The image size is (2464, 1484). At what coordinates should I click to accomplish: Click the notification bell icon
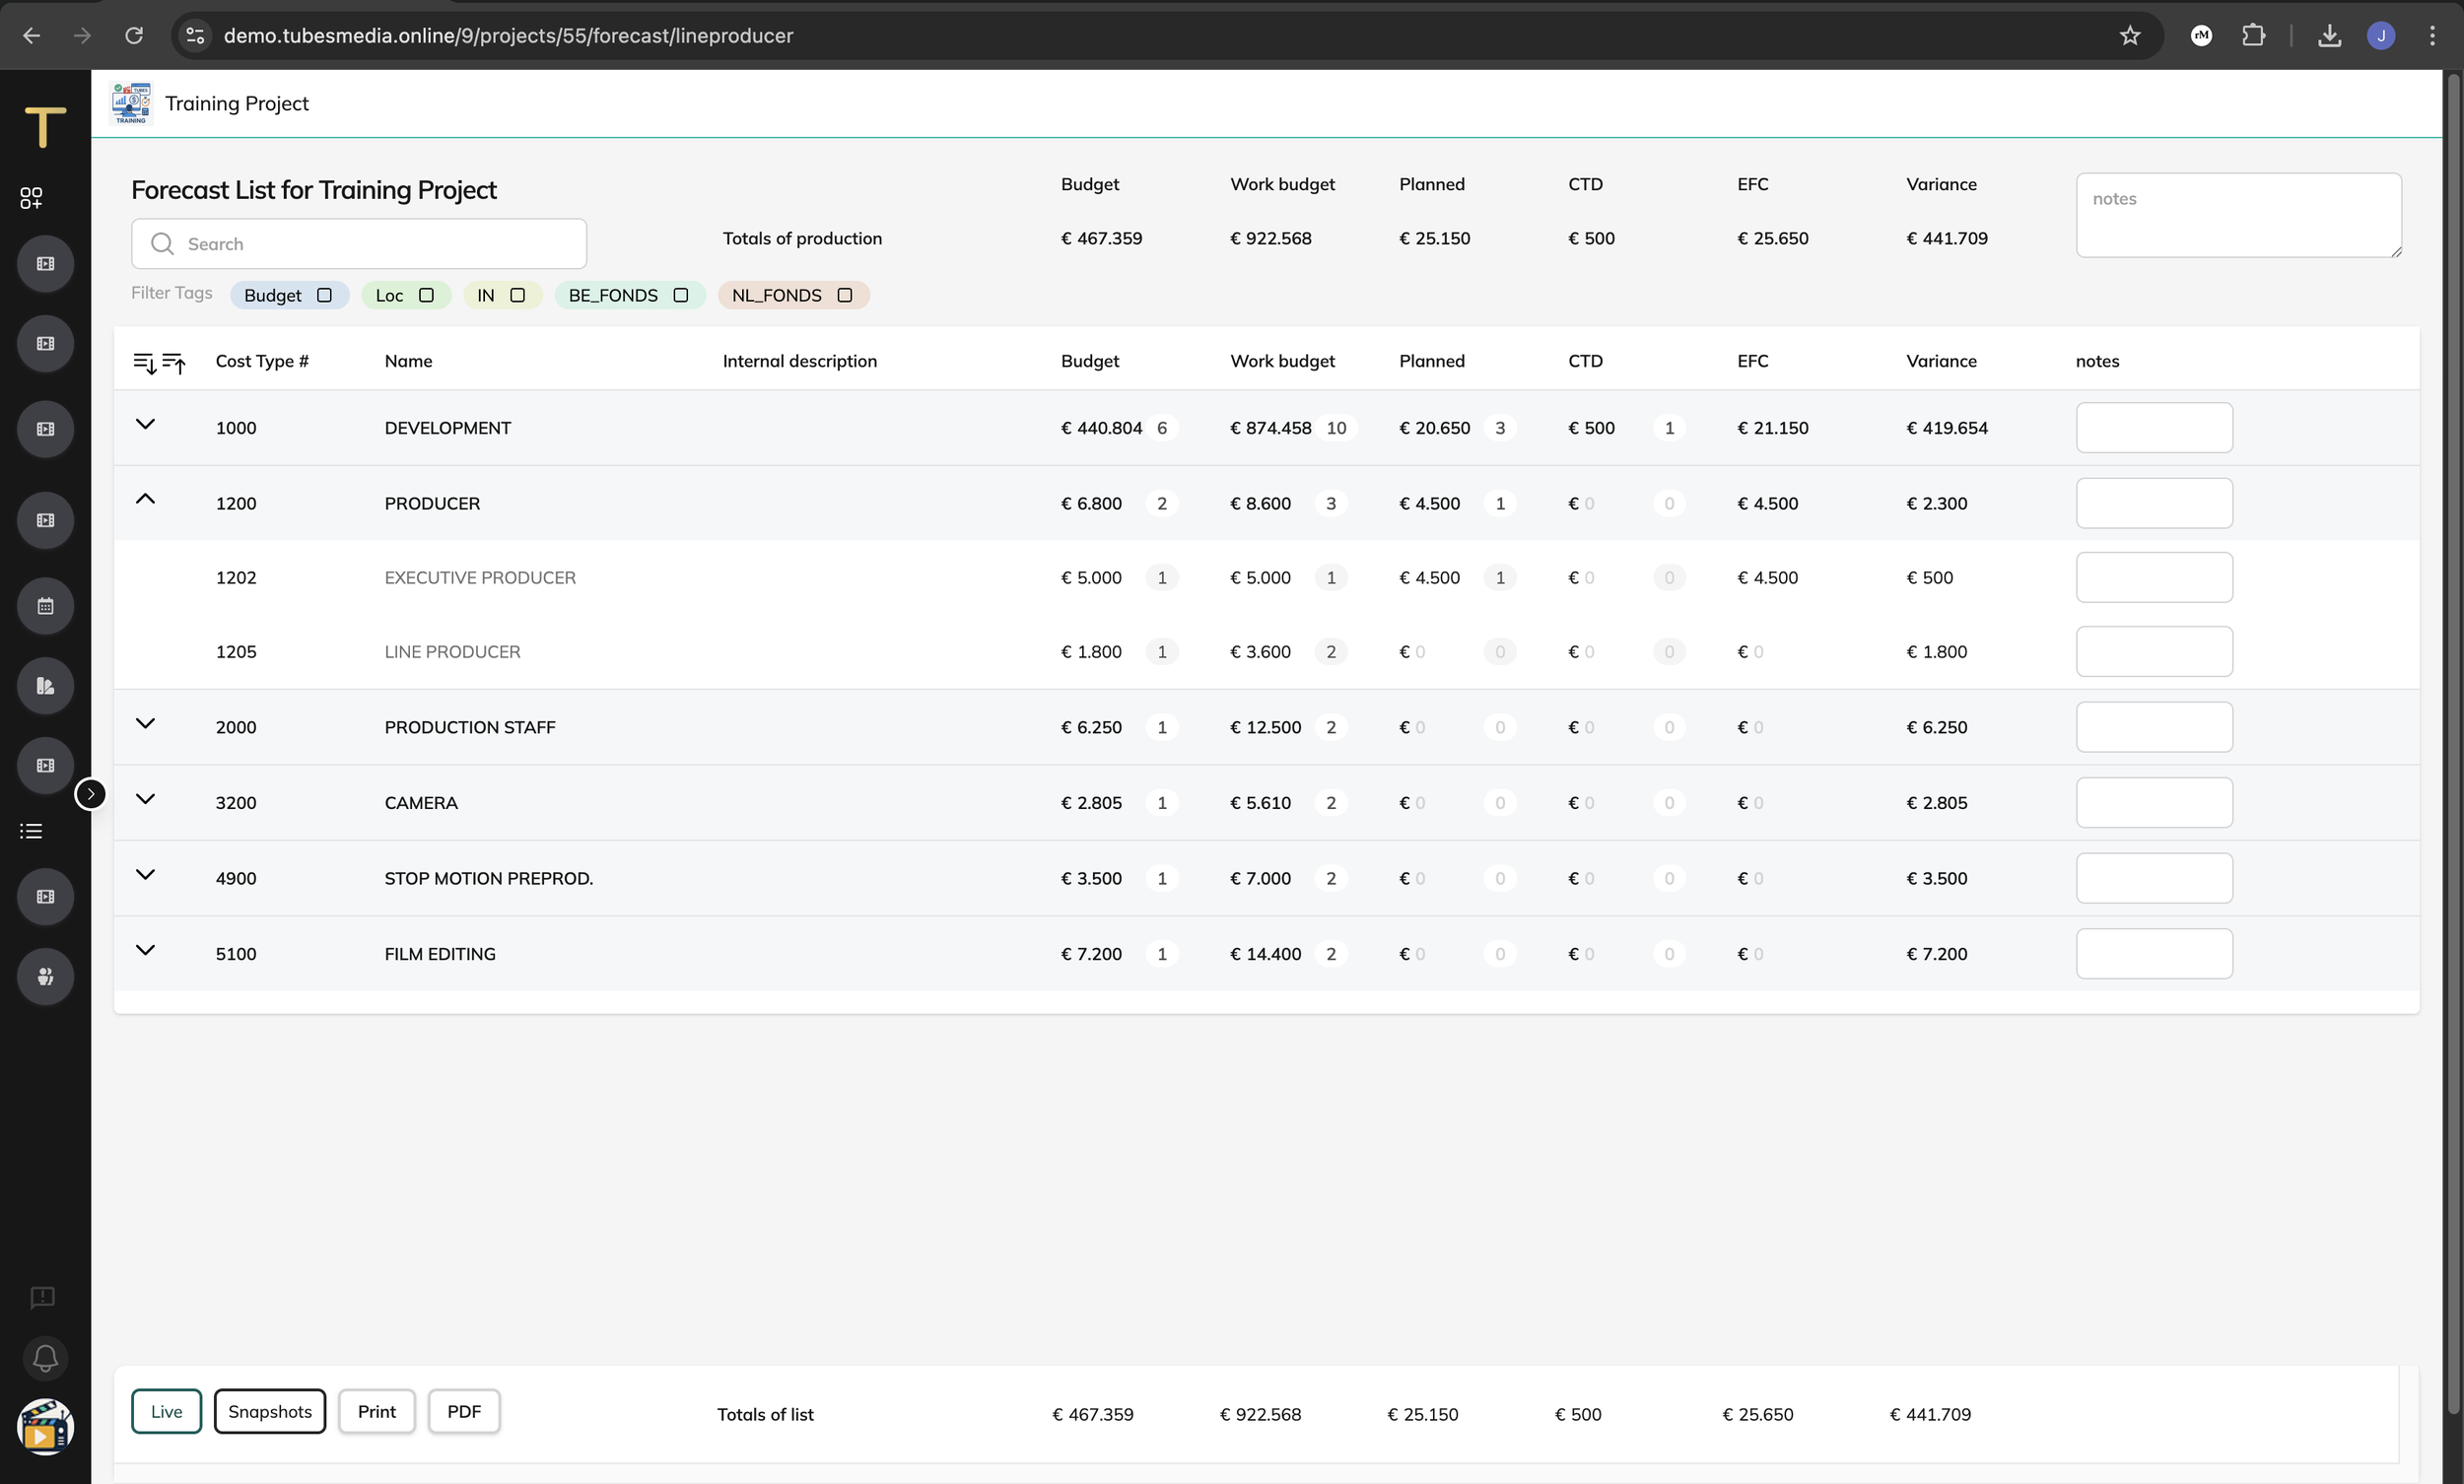tap(45, 1358)
